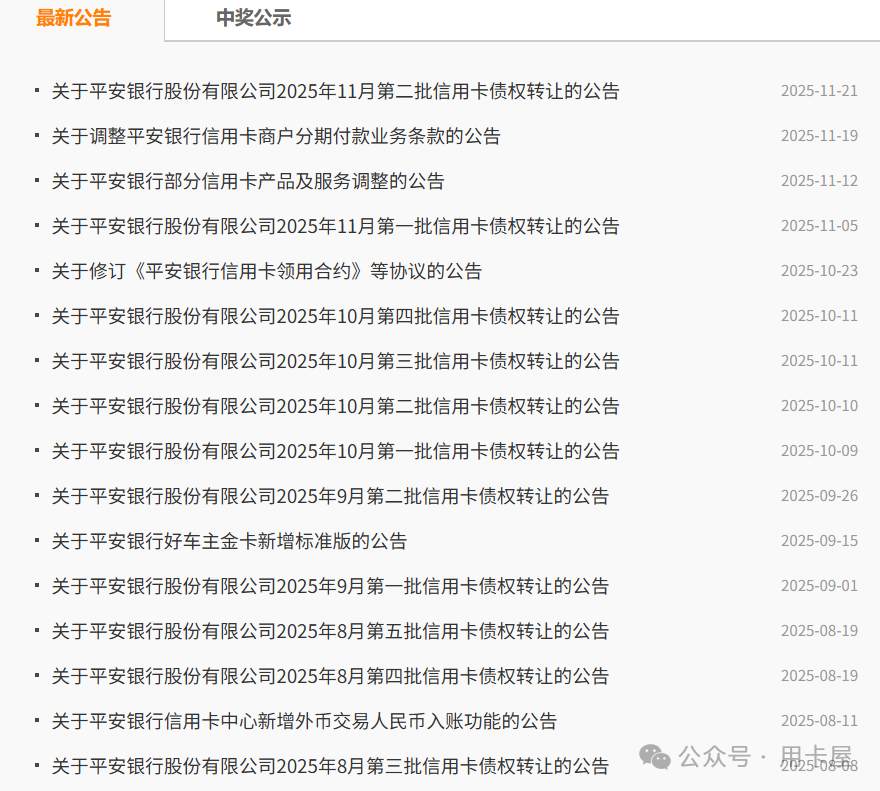
Task: Select the 最新公告 tab
Action: (x=74, y=17)
